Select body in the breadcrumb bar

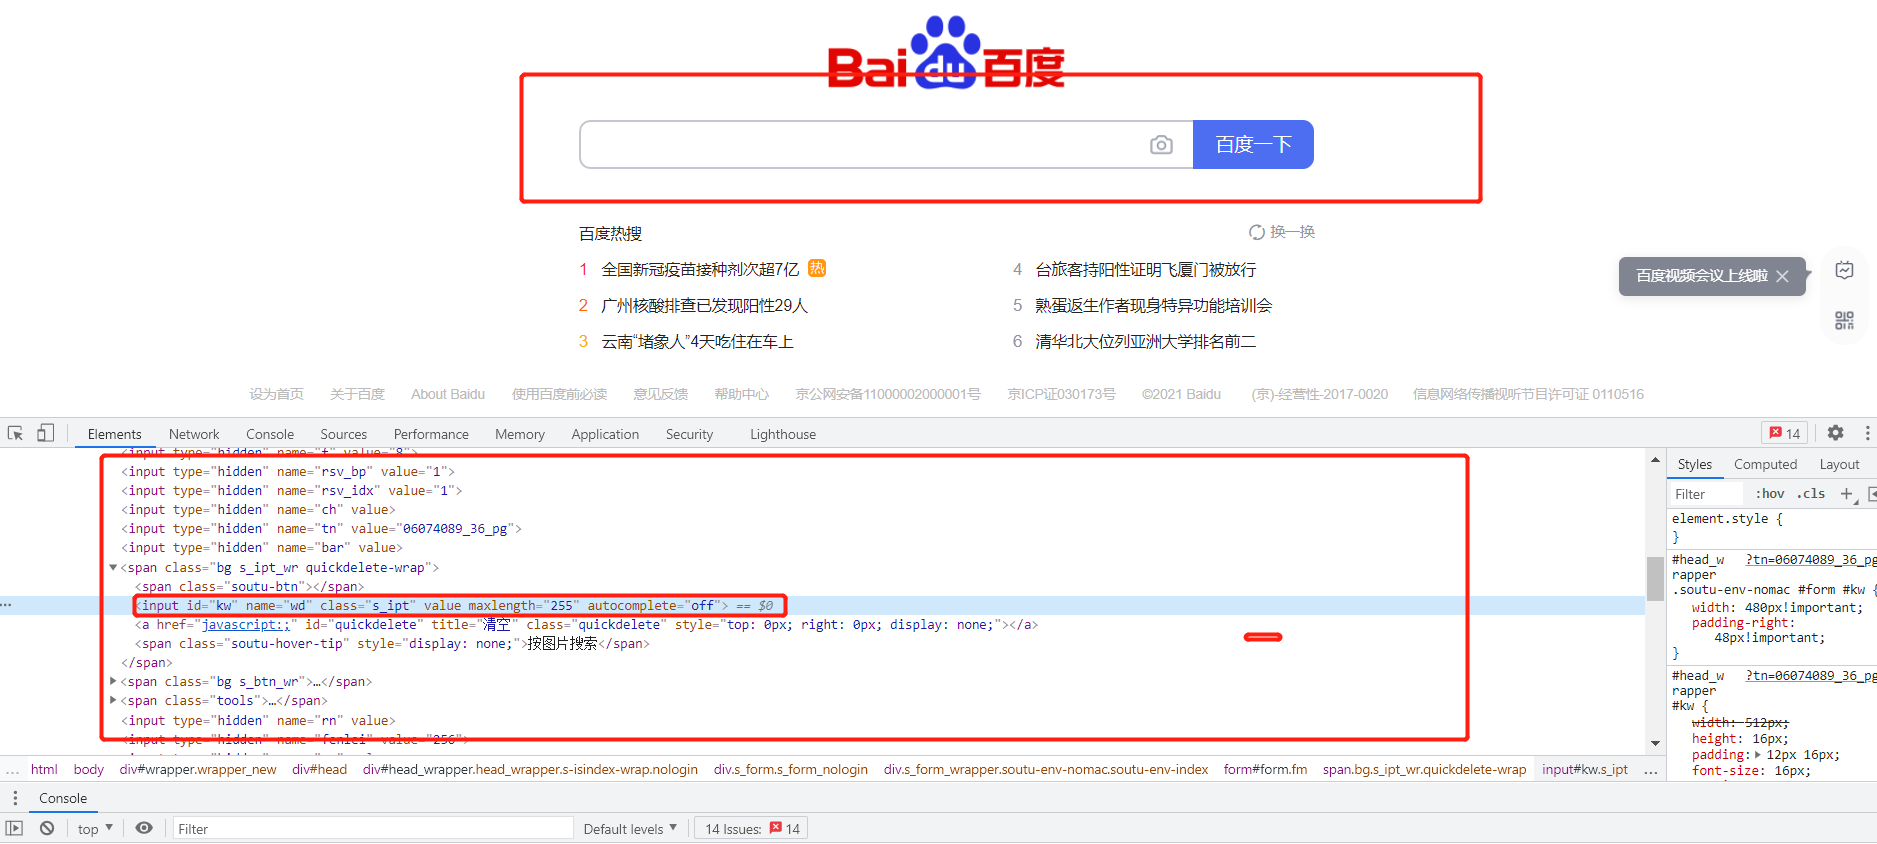pyautogui.click(x=89, y=769)
